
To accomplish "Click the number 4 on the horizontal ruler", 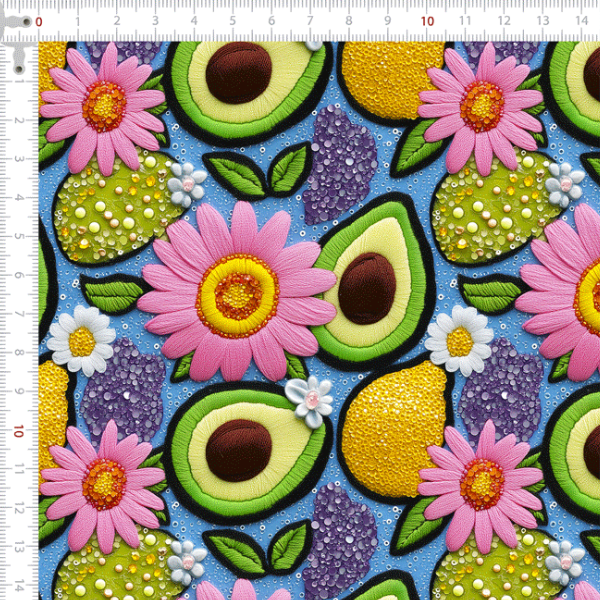I will (x=194, y=21).
